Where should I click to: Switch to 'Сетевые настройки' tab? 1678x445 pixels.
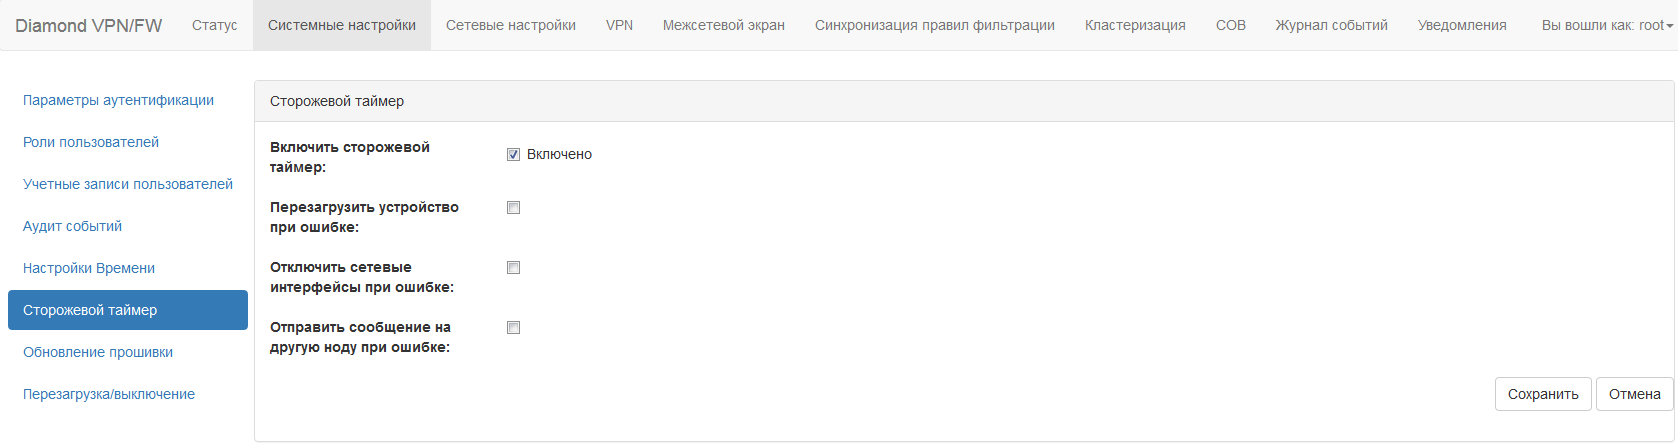pos(510,25)
